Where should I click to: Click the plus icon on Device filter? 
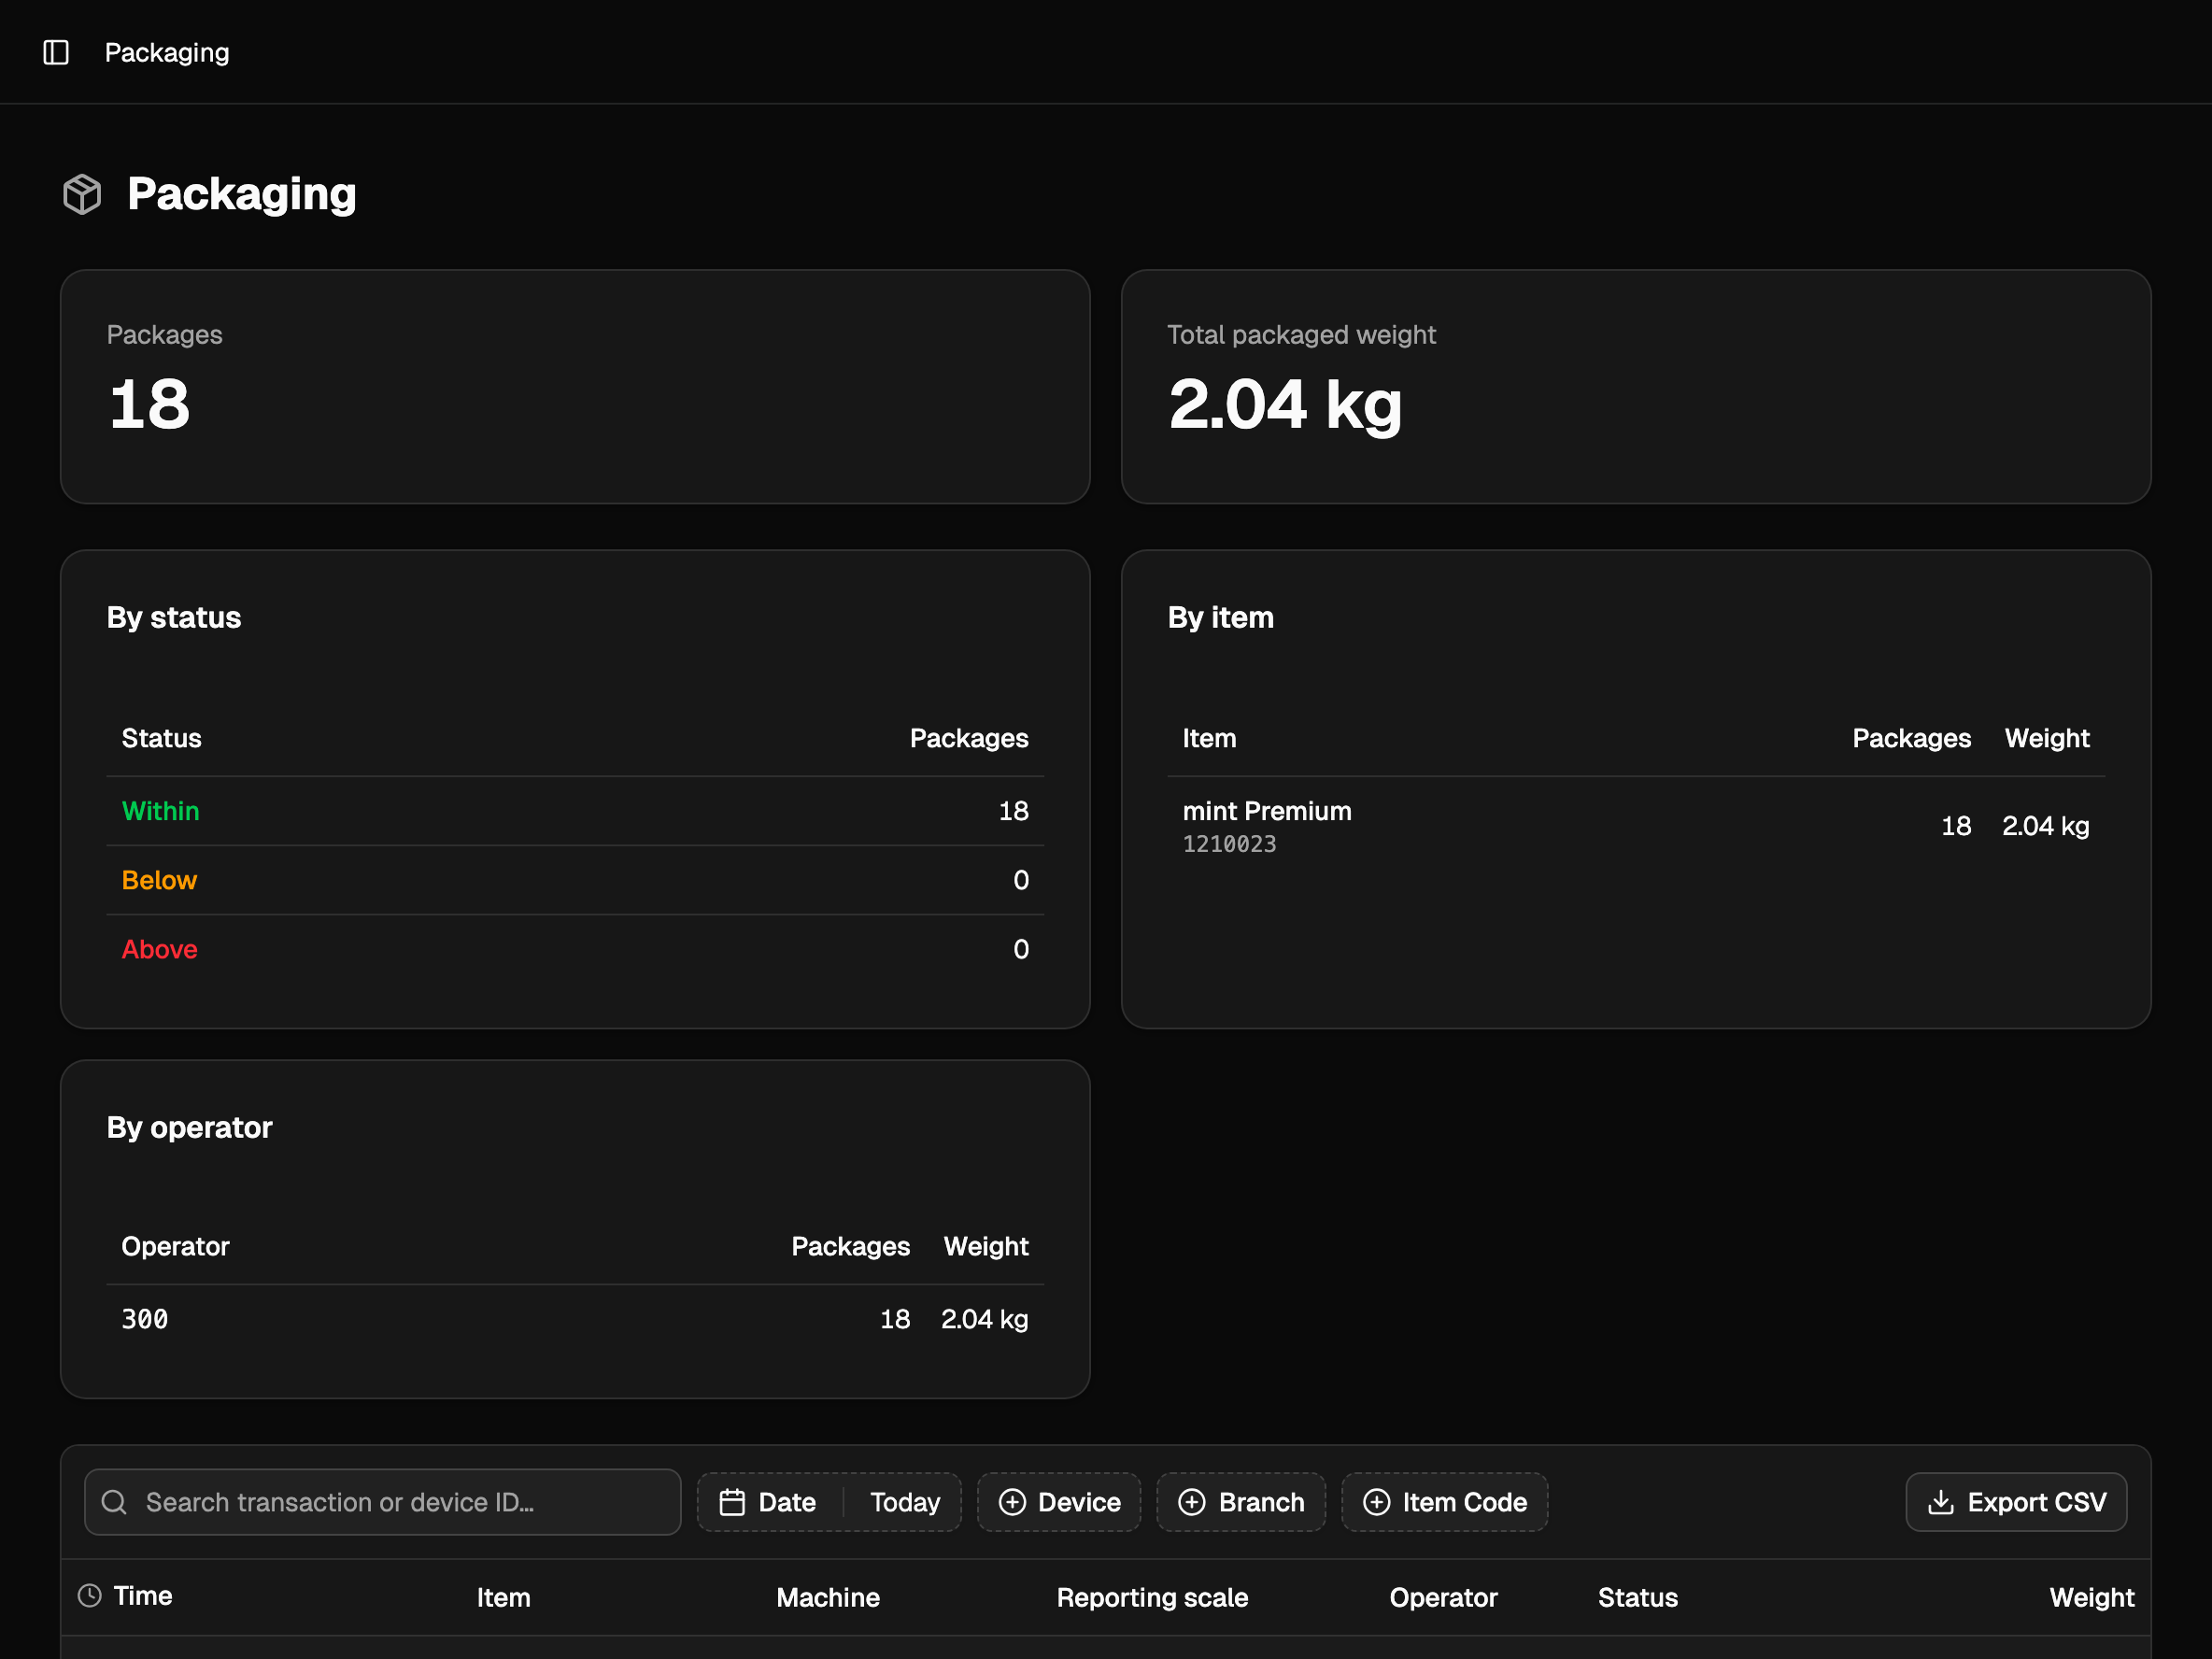coord(1012,1502)
